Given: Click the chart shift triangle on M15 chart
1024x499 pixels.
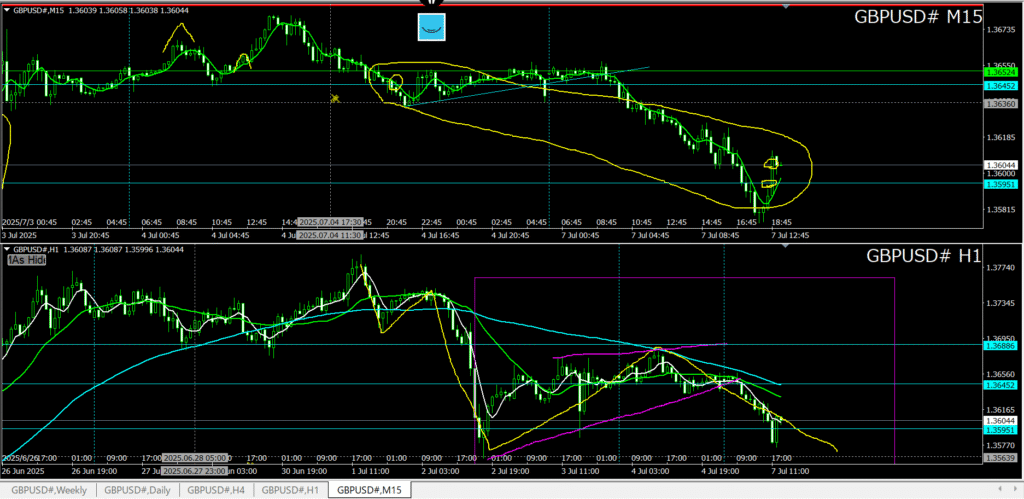Looking at the screenshot, I should [x=786, y=8].
